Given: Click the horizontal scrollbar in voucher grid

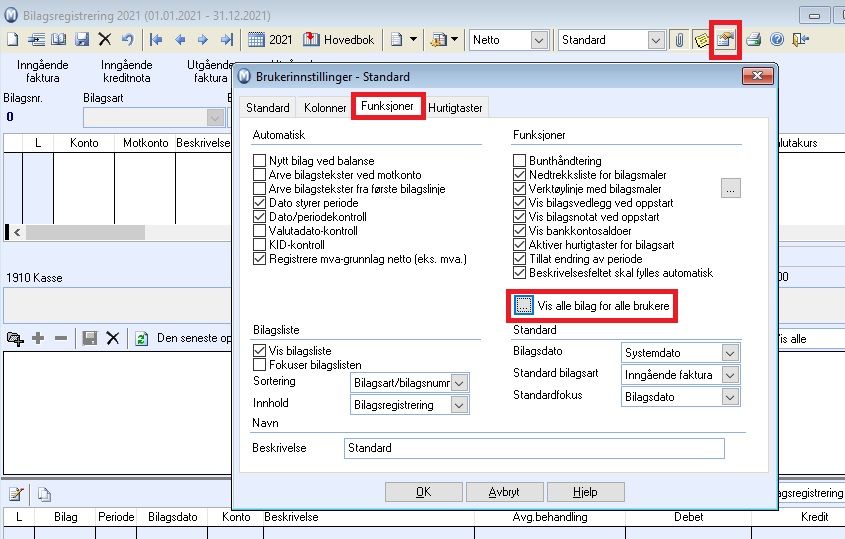Looking at the screenshot, I should (x=85, y=232).
